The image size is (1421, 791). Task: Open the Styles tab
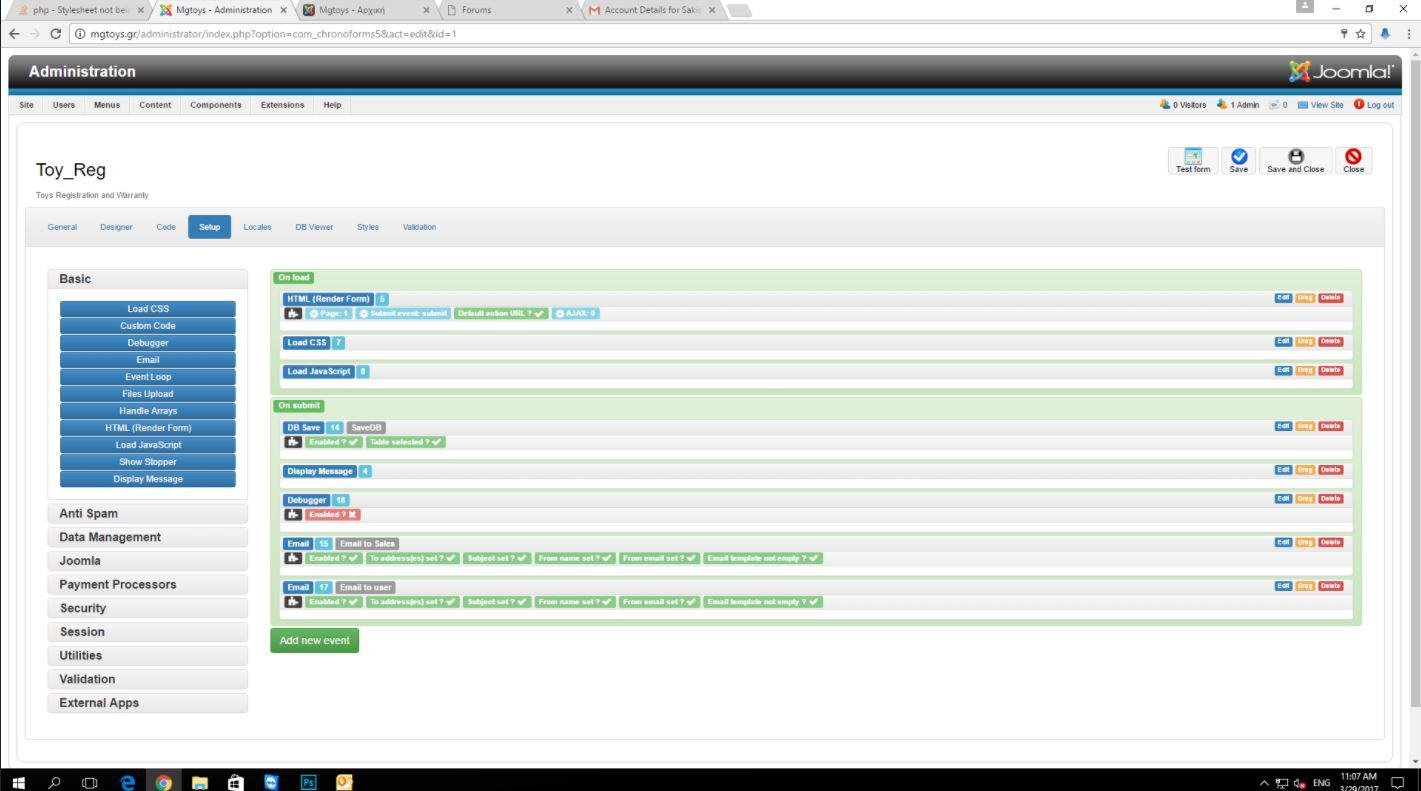point(368,227)
